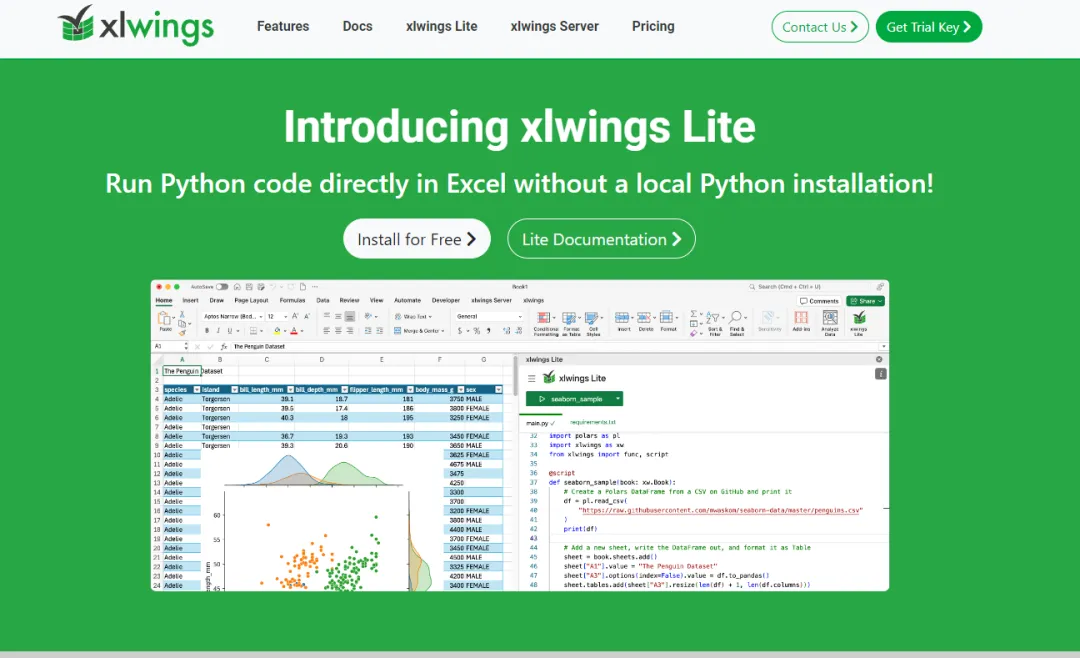Viewport: 1080px width, 658px height.
Task: Close the xlwings Lite task pane
Action: click(x=879, y=360)
